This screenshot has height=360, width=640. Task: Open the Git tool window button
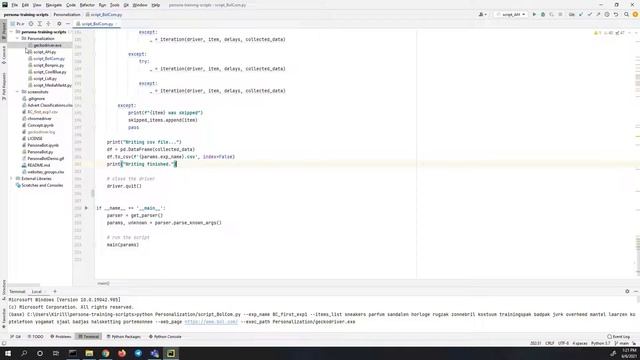16,337
